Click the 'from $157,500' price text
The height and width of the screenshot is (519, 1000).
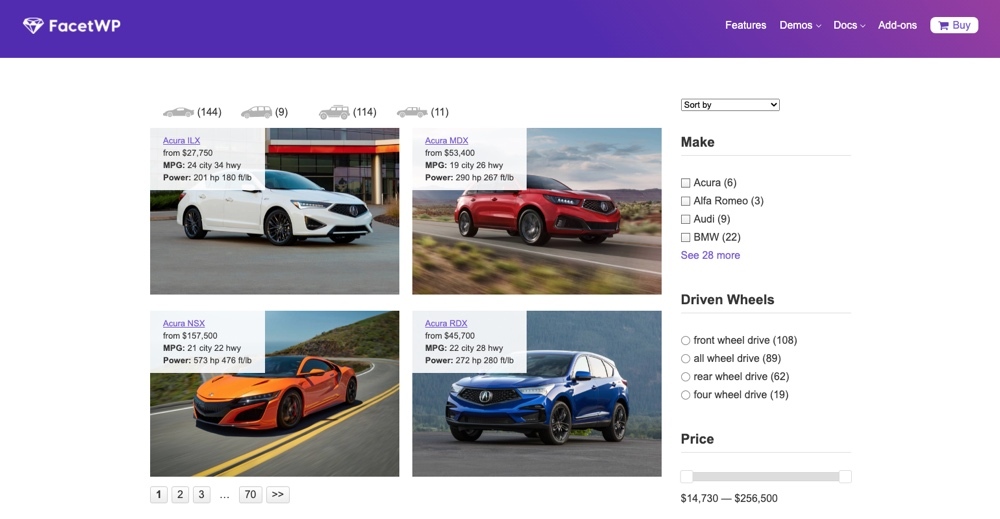coord(190,335)
